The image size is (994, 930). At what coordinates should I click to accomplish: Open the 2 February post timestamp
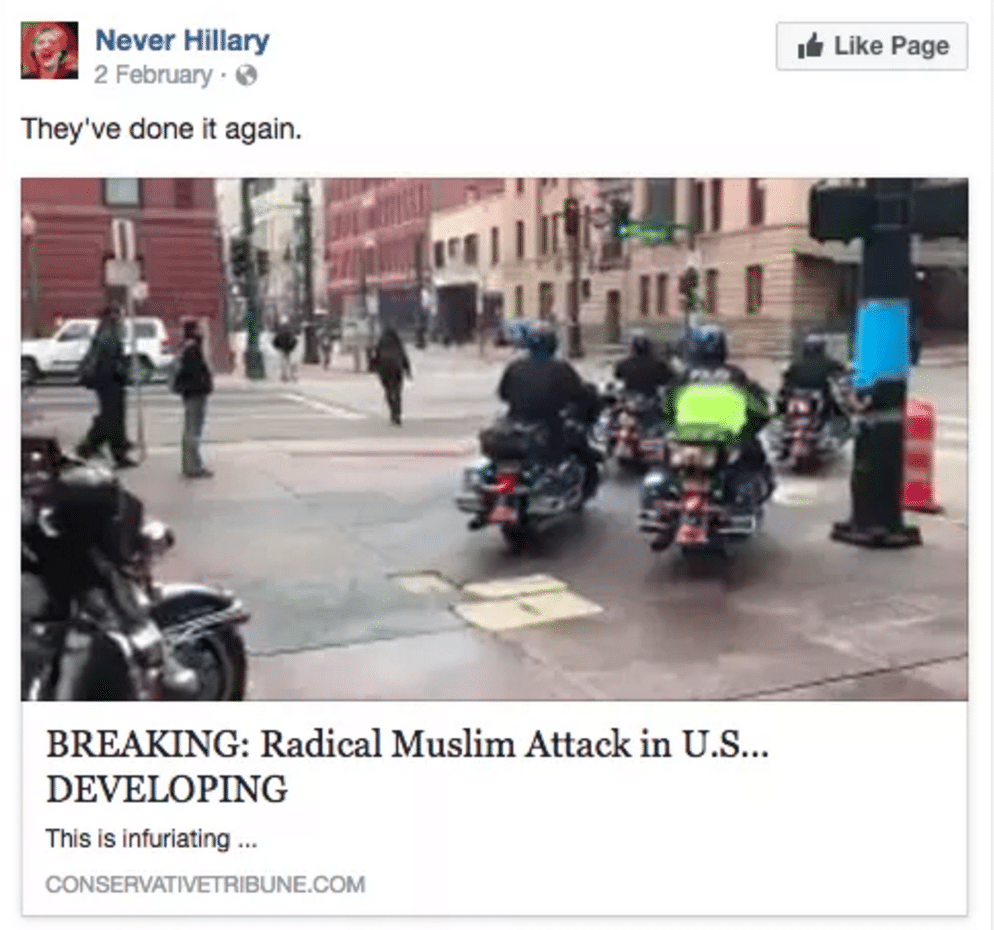[153, 75]
